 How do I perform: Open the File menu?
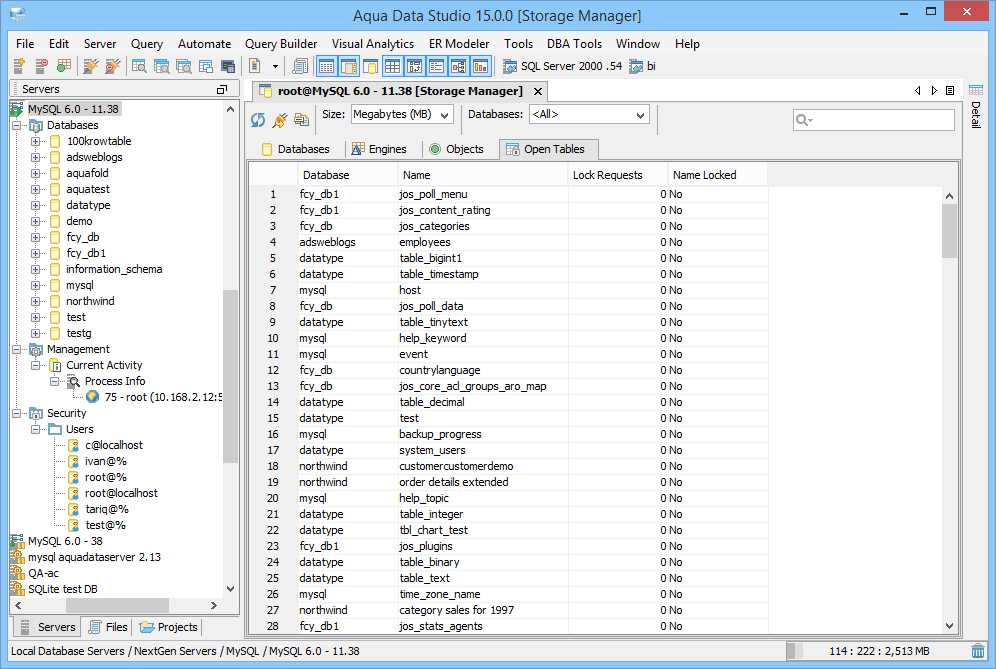point(25,44)
